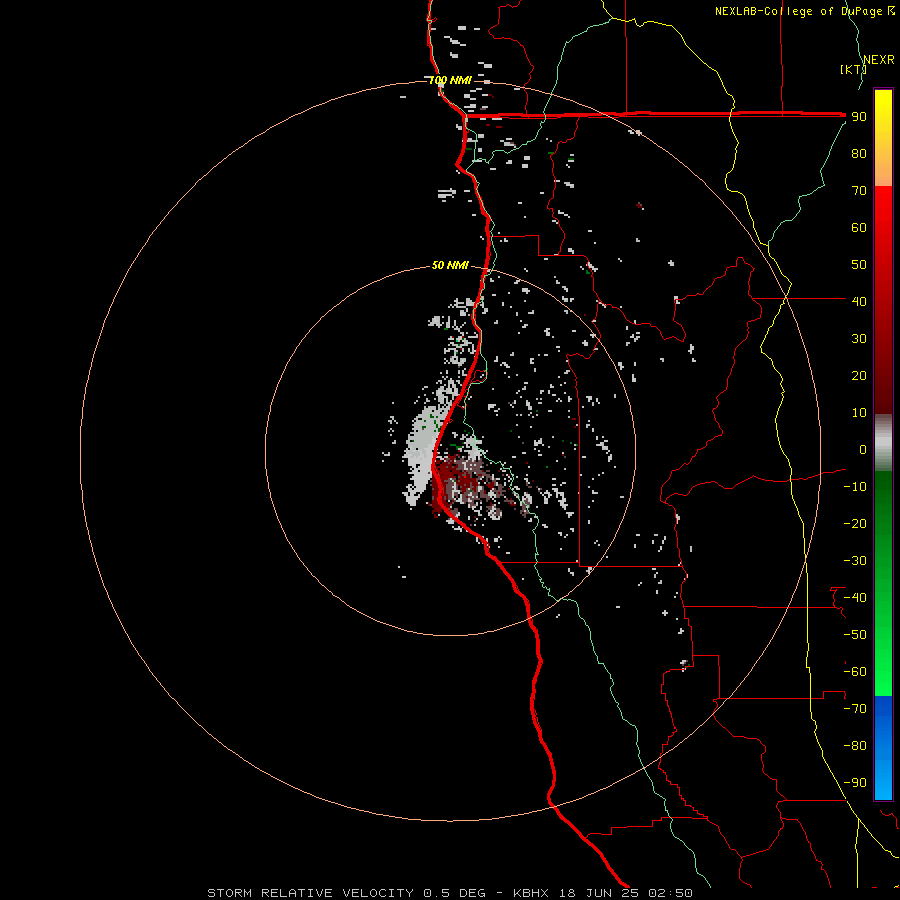Image resolution: width=900 pixels, height=900 pixels.
Task: Click the 80 value on the velocity scale
Action: pyautogui.click(x=859, y=153)
